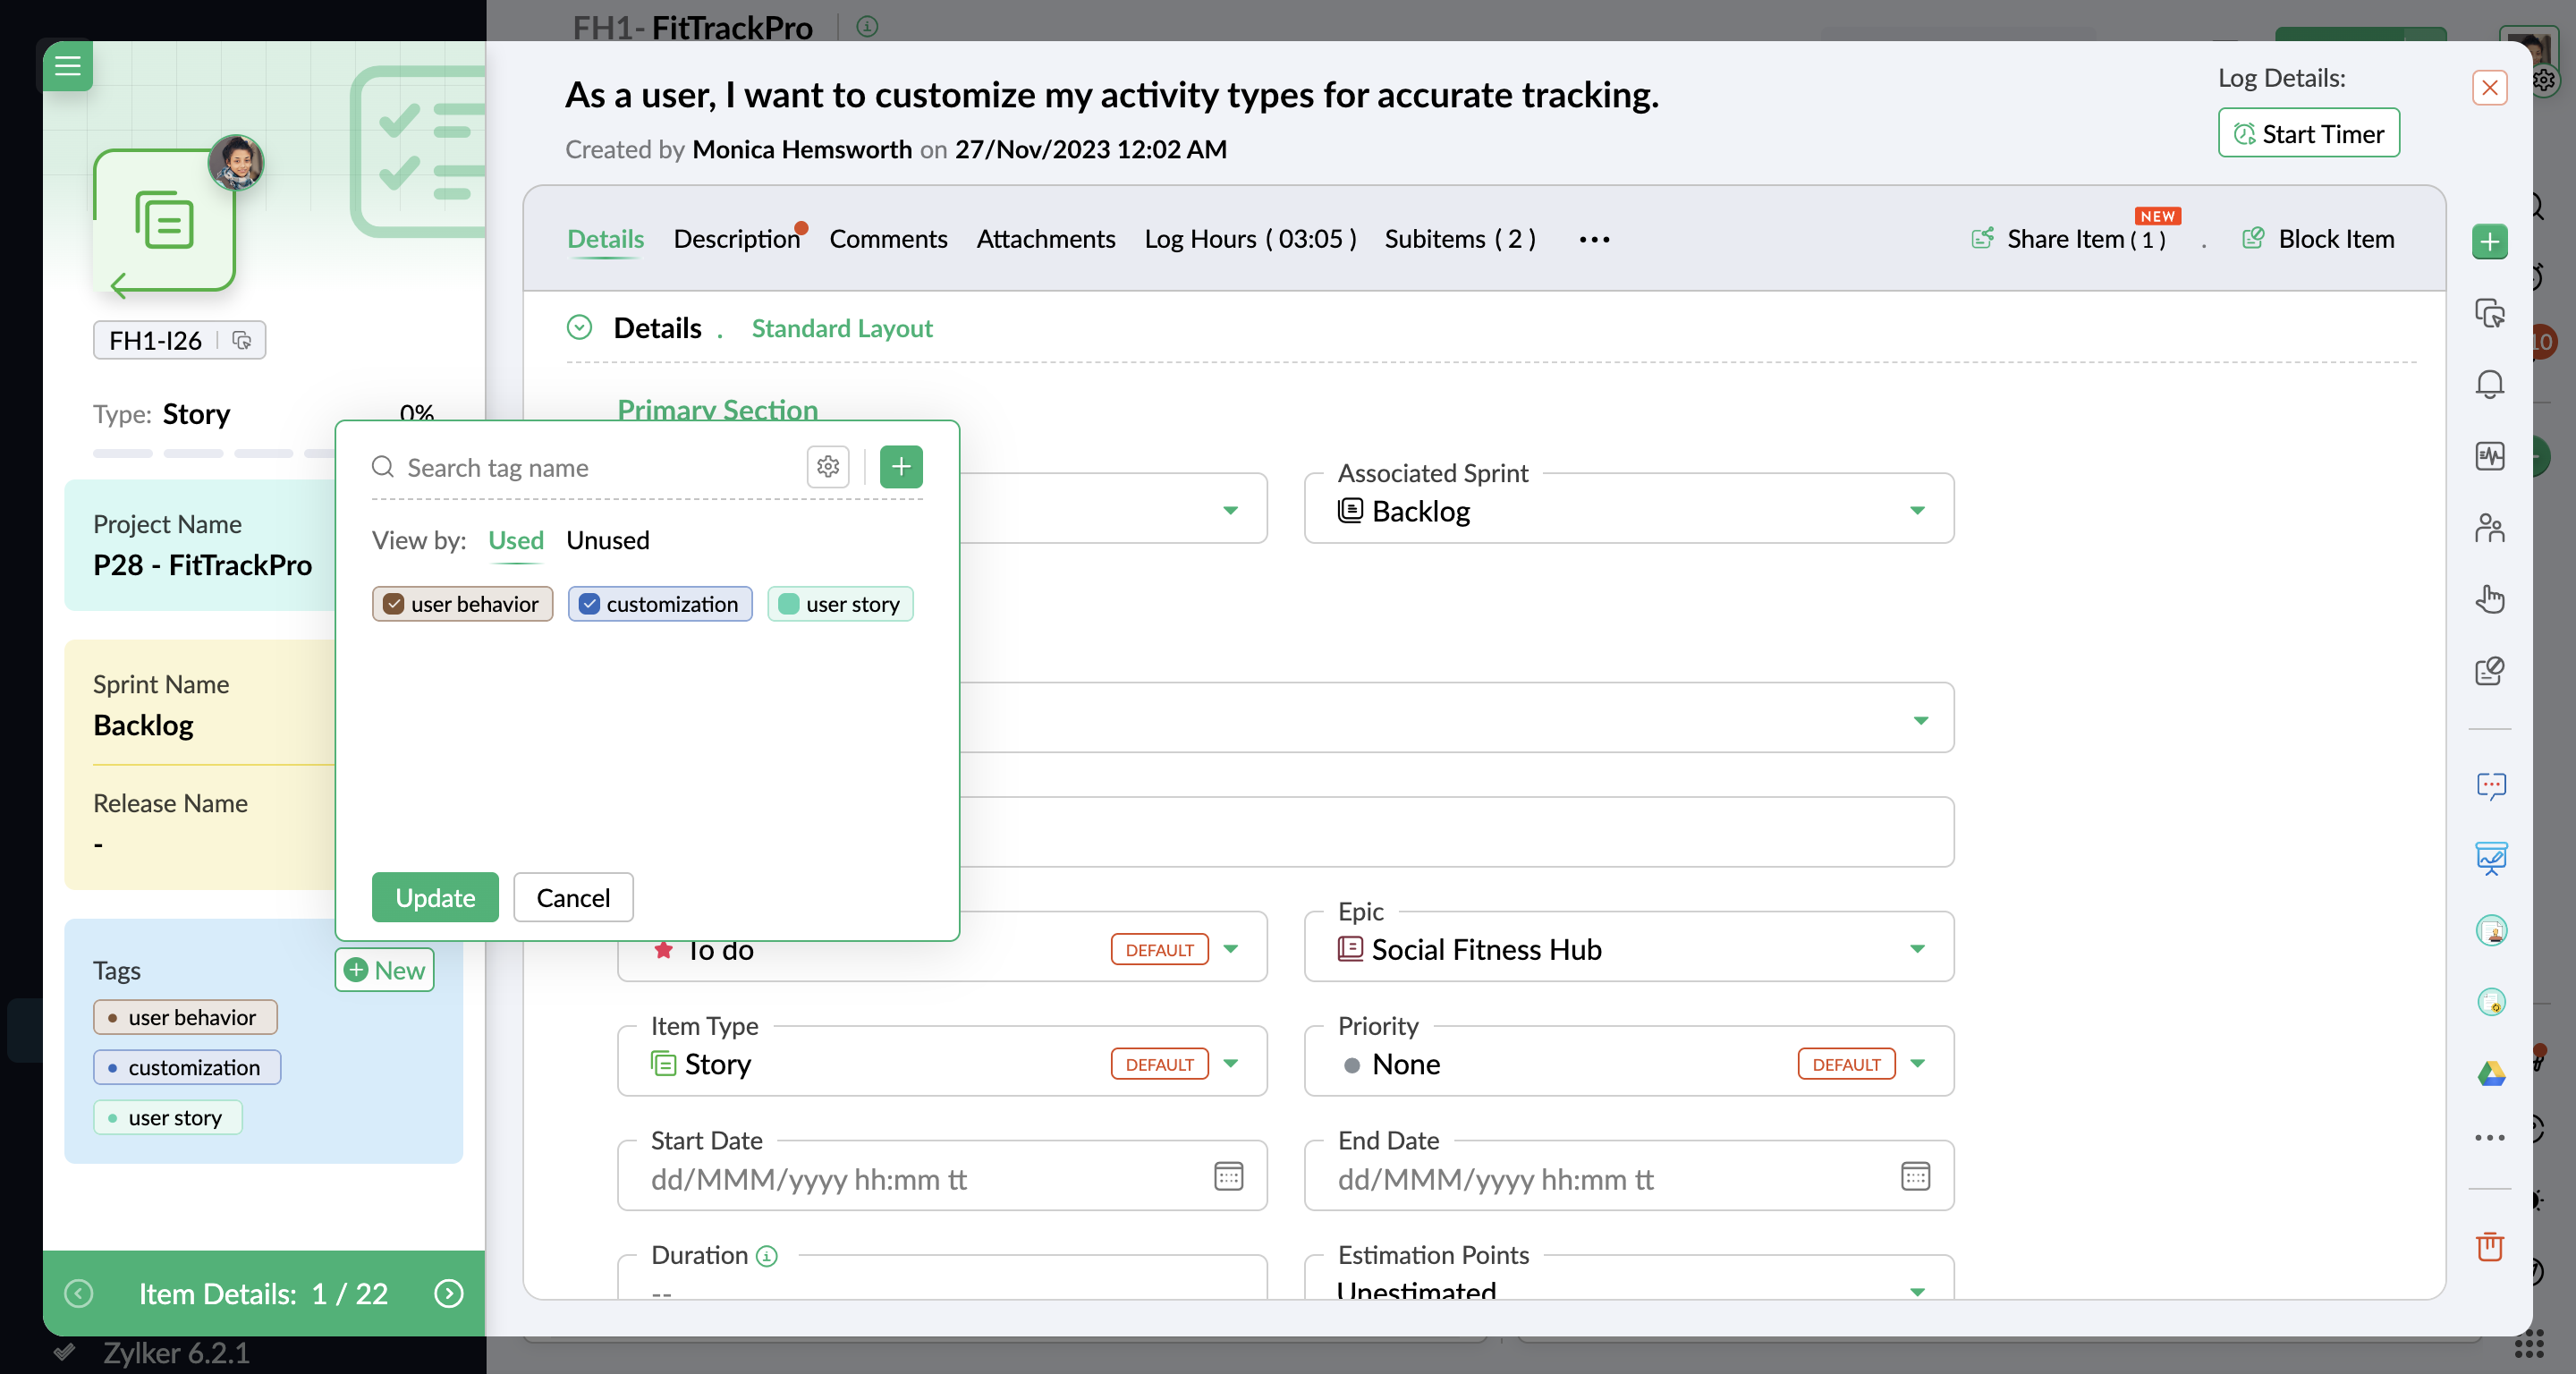Viewport: 2576px width, 1374px height.
Task: Open the notification bell icon
Action: (2489, 384)
